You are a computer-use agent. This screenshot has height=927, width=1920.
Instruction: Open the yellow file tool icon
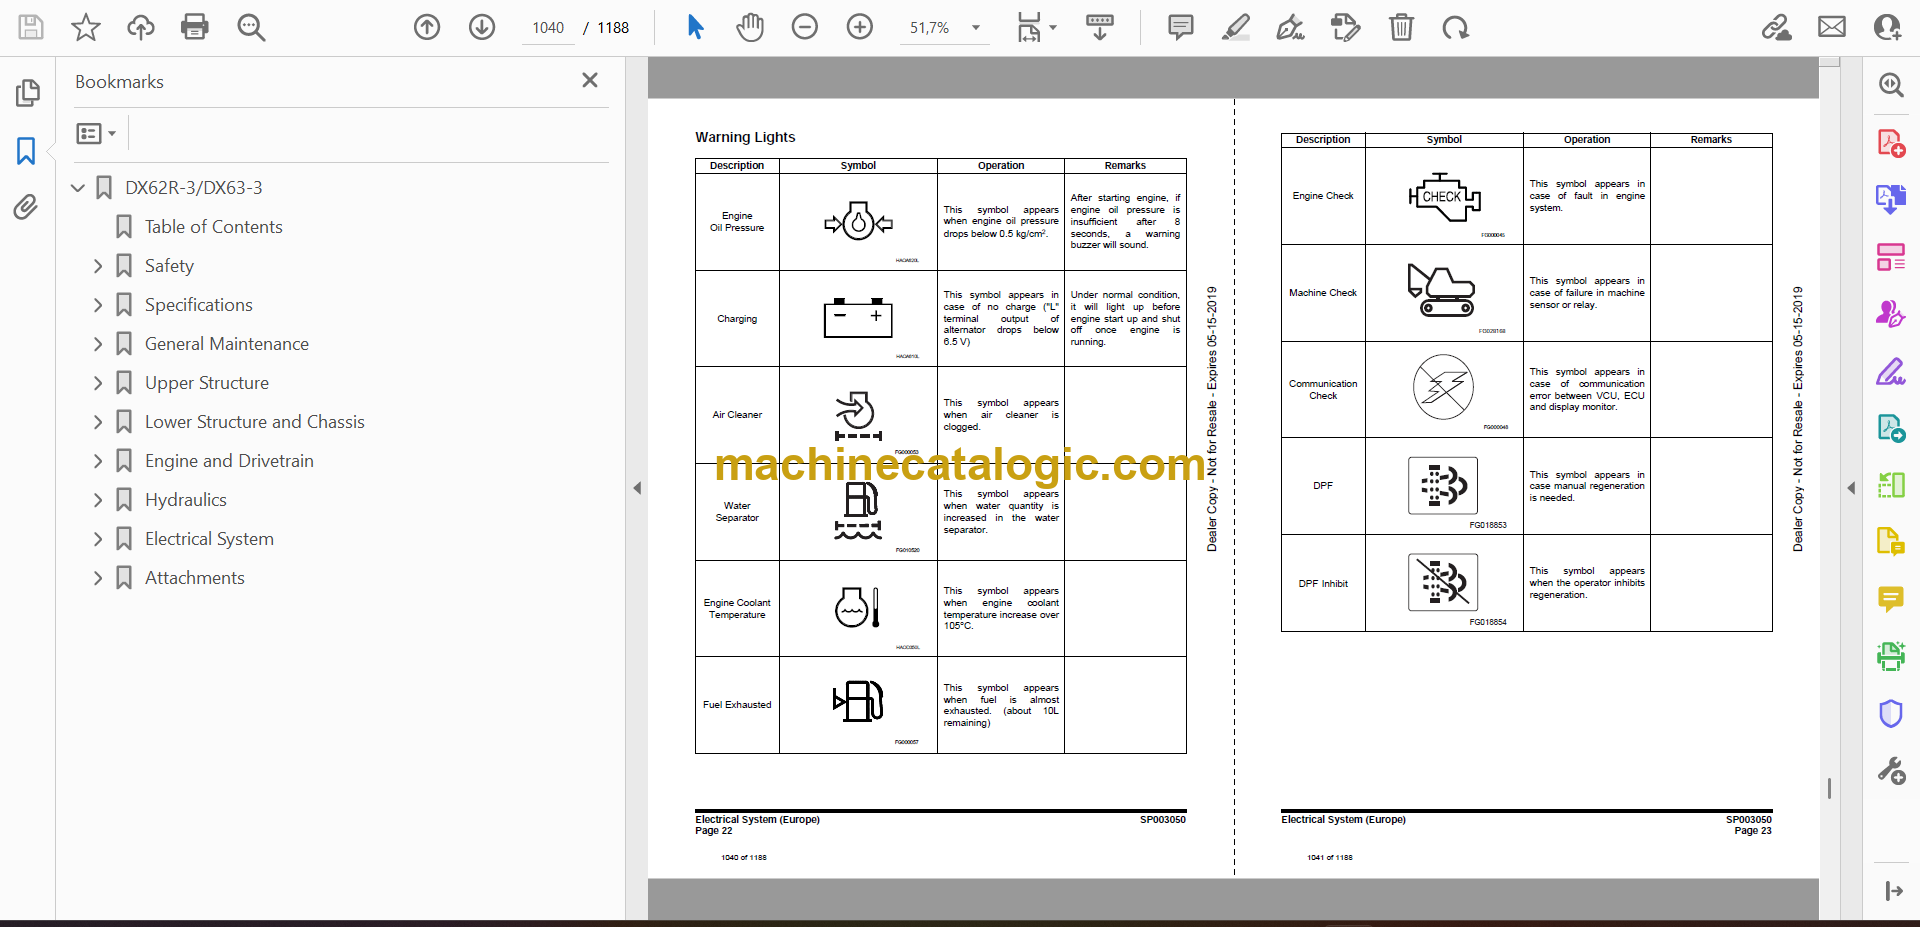[1891, 542]
